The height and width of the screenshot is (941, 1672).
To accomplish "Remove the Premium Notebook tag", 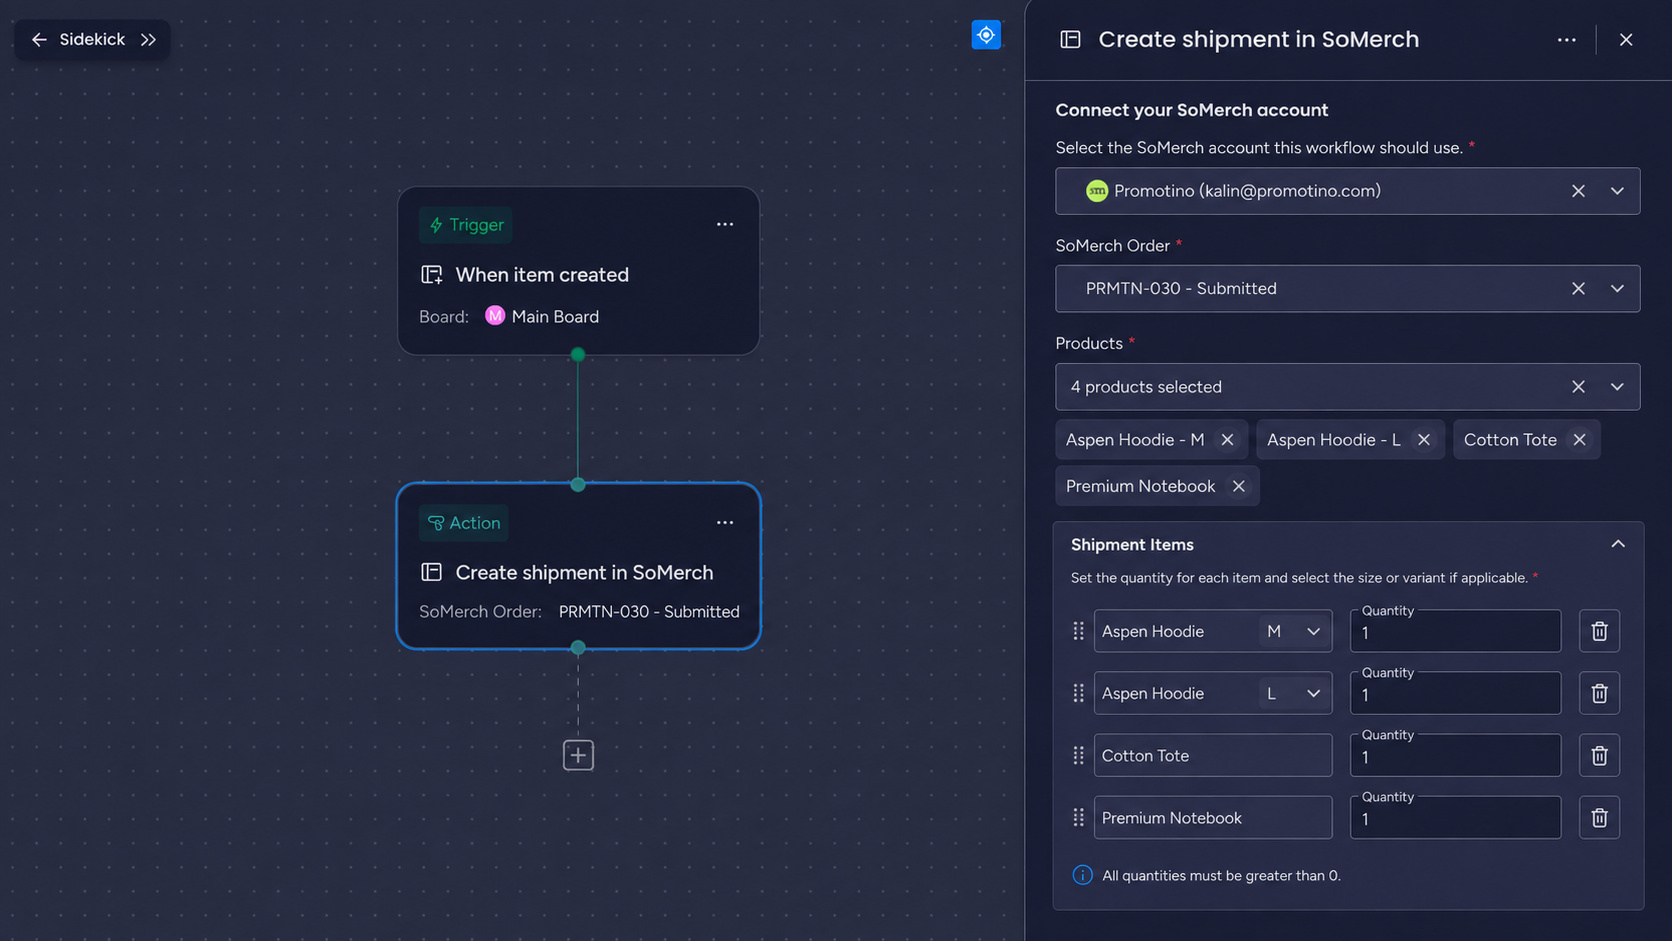I will click(x=1239, y=486).
